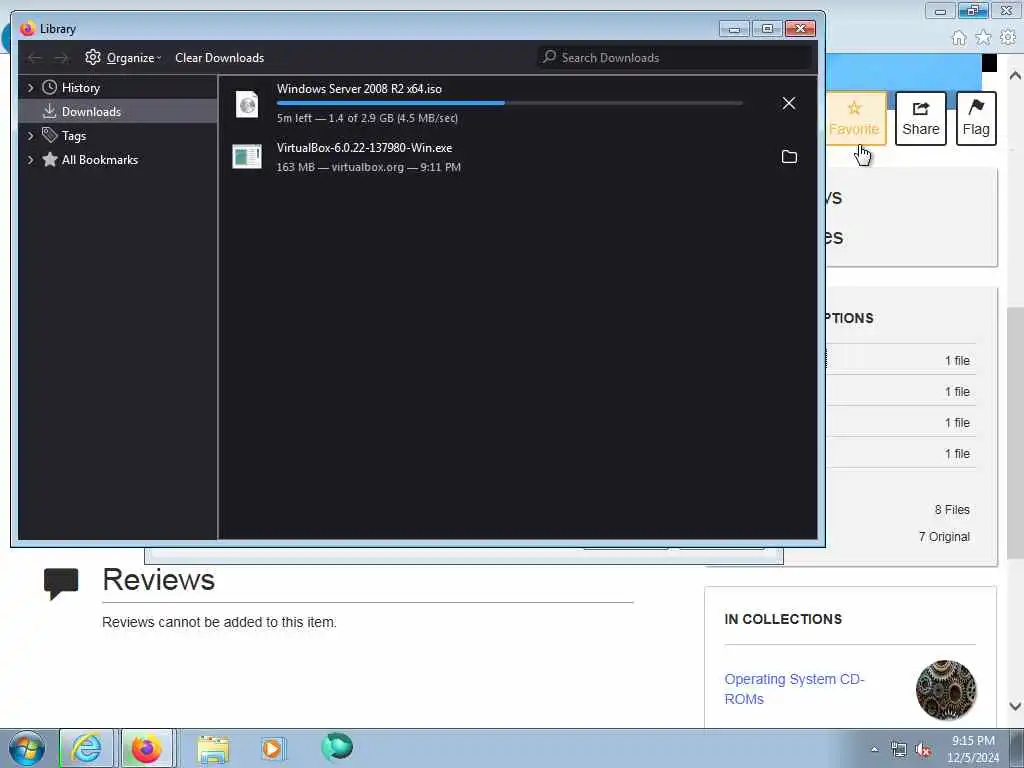Click the 8 Files count text
This screenshot has height=768, width=1024.
click(952, 509)
